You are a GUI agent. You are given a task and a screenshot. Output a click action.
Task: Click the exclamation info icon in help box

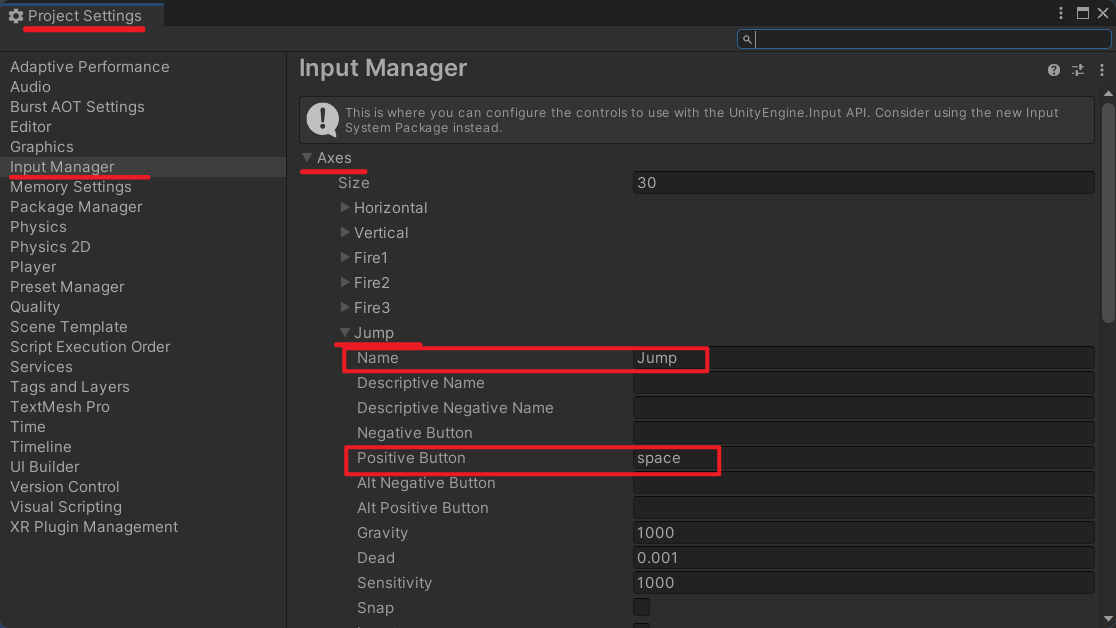click(322, 119)
